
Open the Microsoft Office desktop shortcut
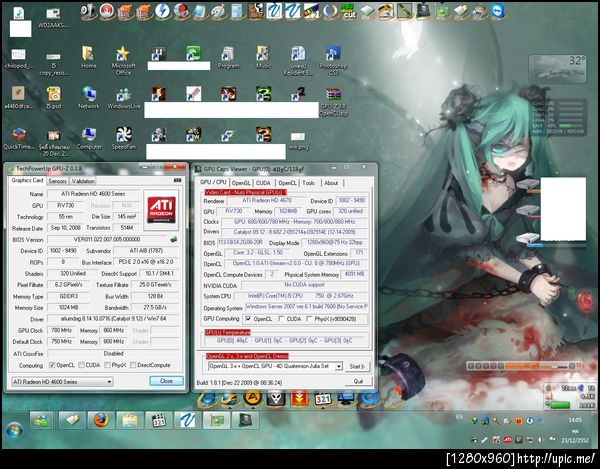(x=123, y=61)
